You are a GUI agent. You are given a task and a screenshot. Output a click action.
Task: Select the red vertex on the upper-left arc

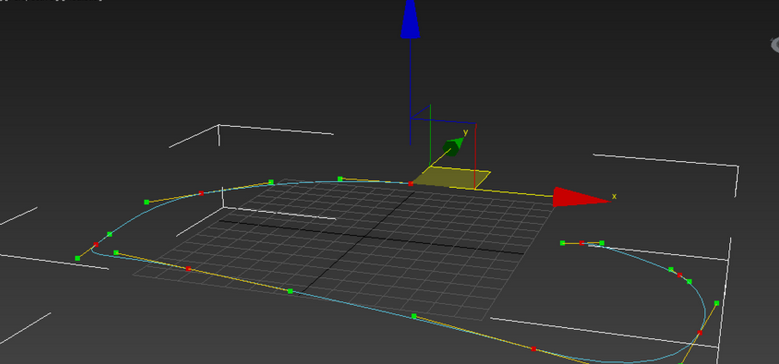tap(201, 193)
